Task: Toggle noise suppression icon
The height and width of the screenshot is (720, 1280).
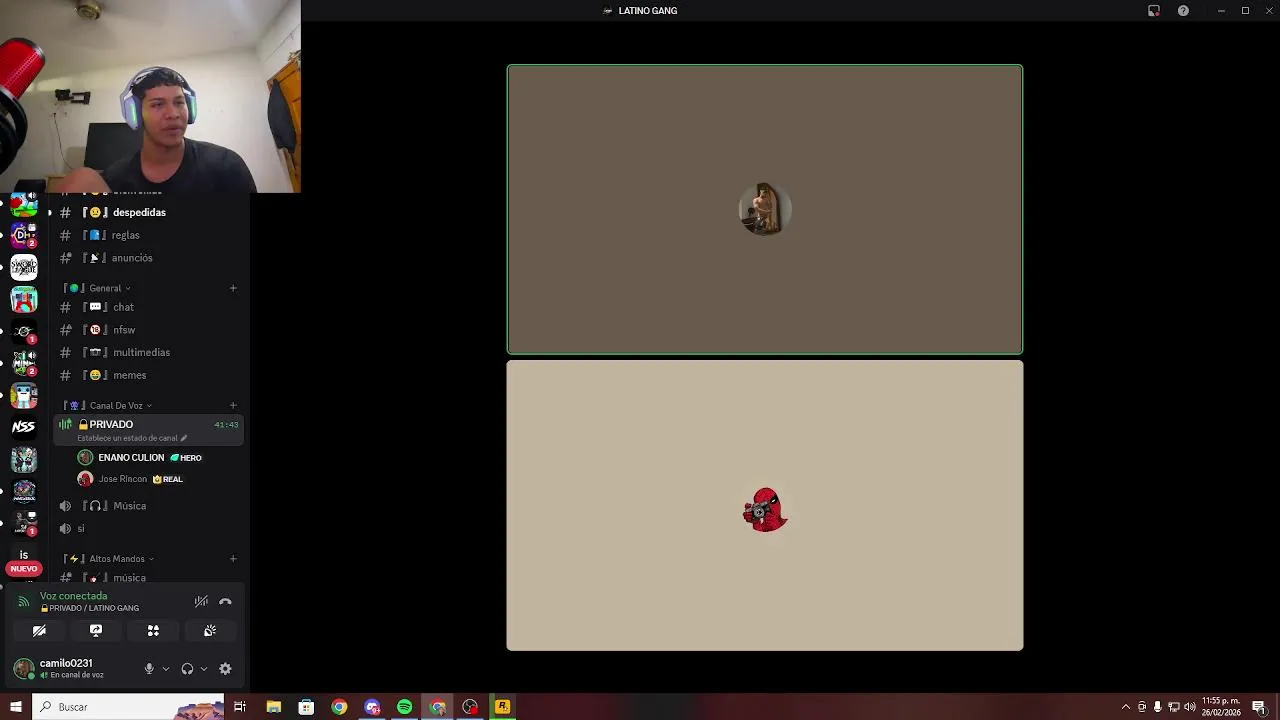Action: [201, 601]
